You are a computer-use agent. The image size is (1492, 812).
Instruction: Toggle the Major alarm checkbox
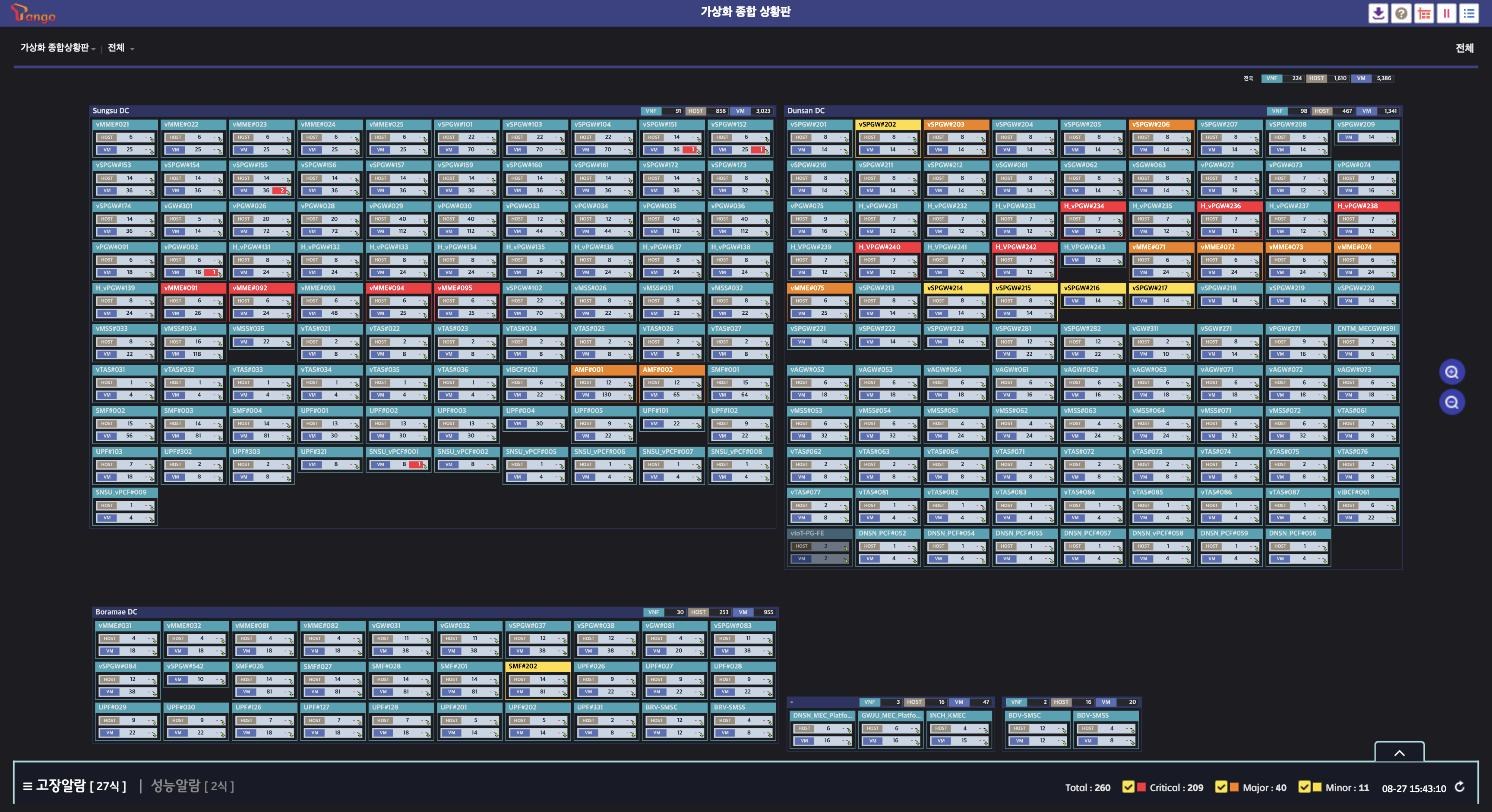pos(1221,787)
